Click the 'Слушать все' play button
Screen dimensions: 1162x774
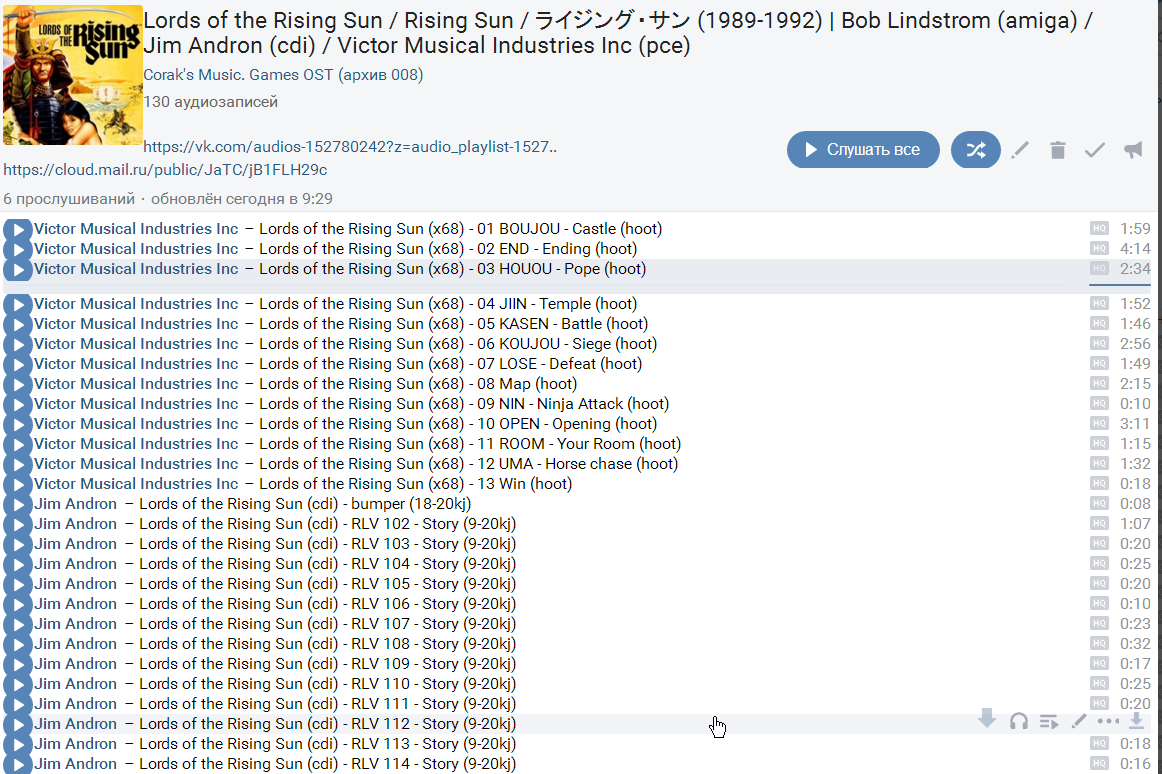[x=863, y=150]
